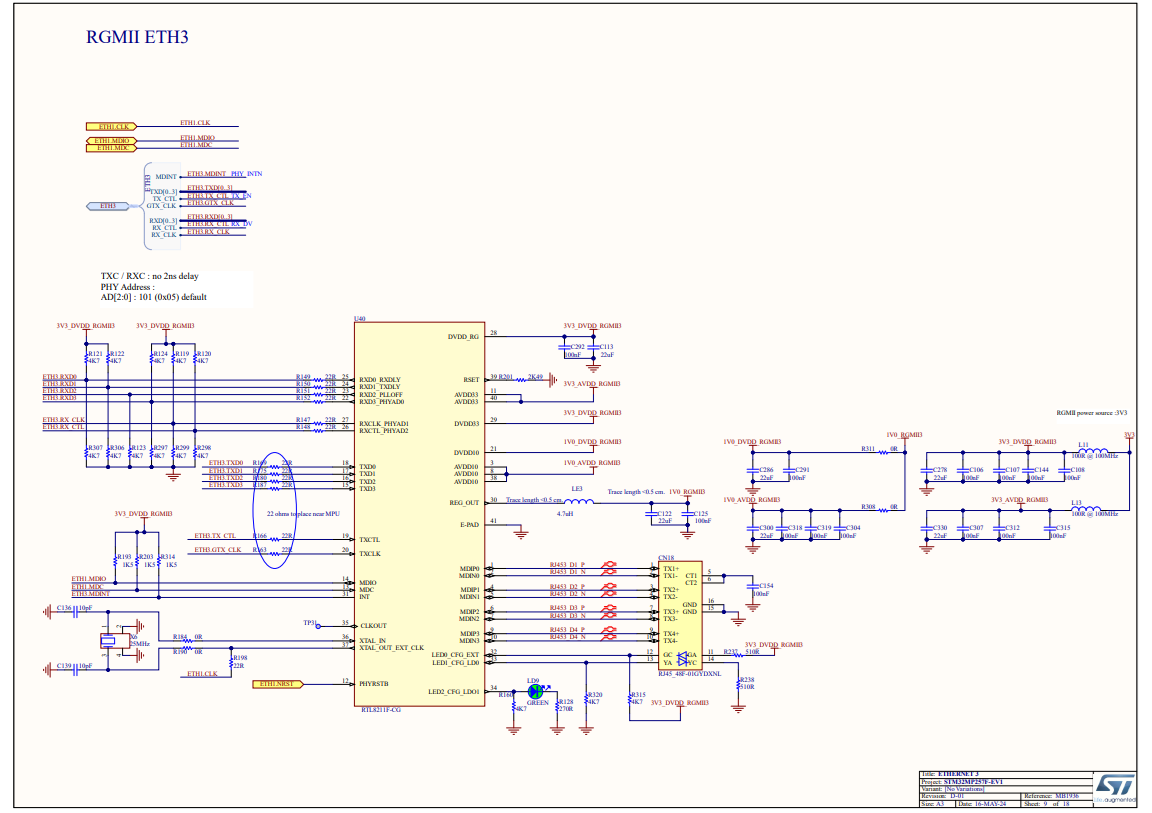Click the 'AD[2:0] : 101 (0x05) default' note
Viewport: 1152px width, 813px height.
(x=154, y=297)
